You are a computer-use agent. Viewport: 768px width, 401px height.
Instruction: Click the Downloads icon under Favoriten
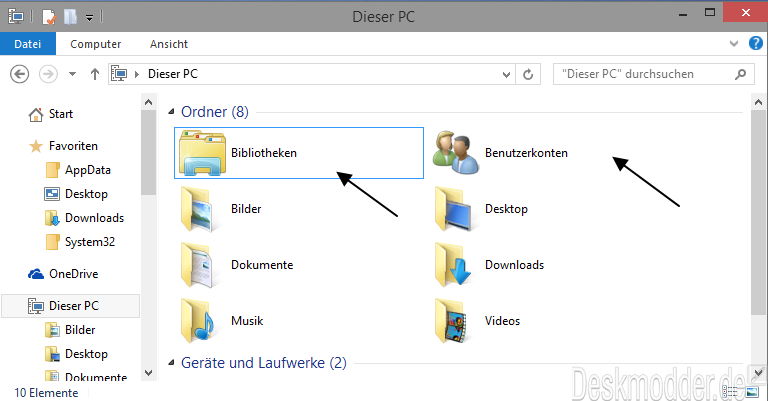52,218
